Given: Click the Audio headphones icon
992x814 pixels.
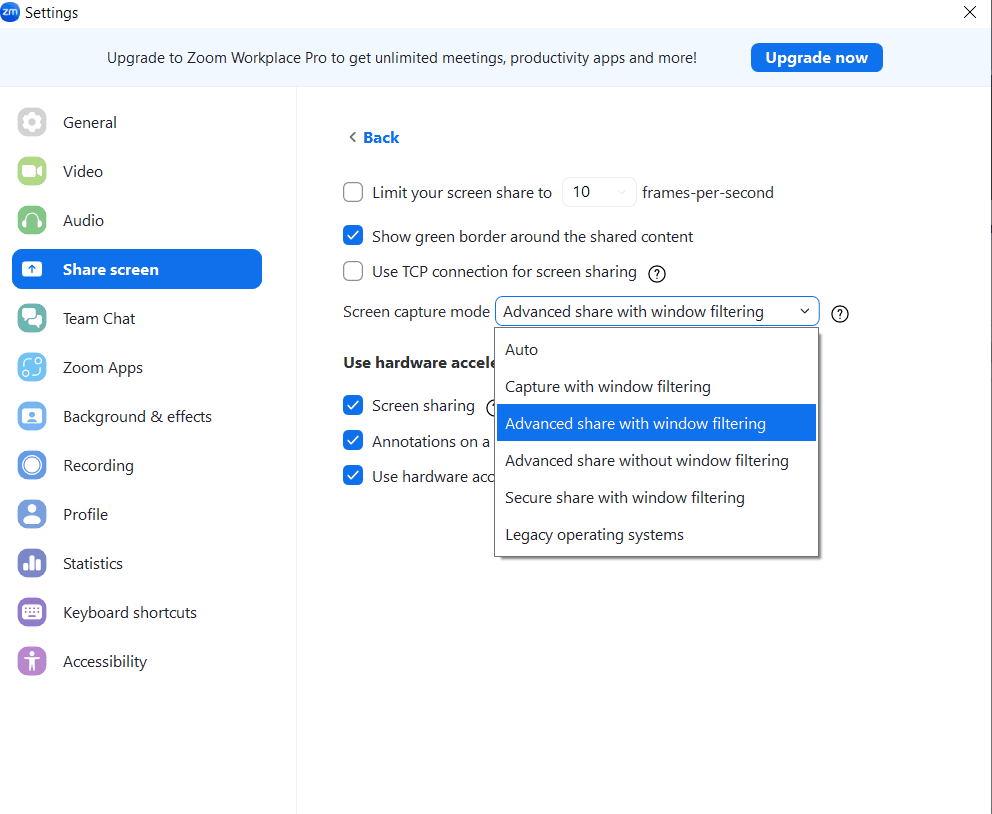Looking at the screenshot, I should (32, 220).
